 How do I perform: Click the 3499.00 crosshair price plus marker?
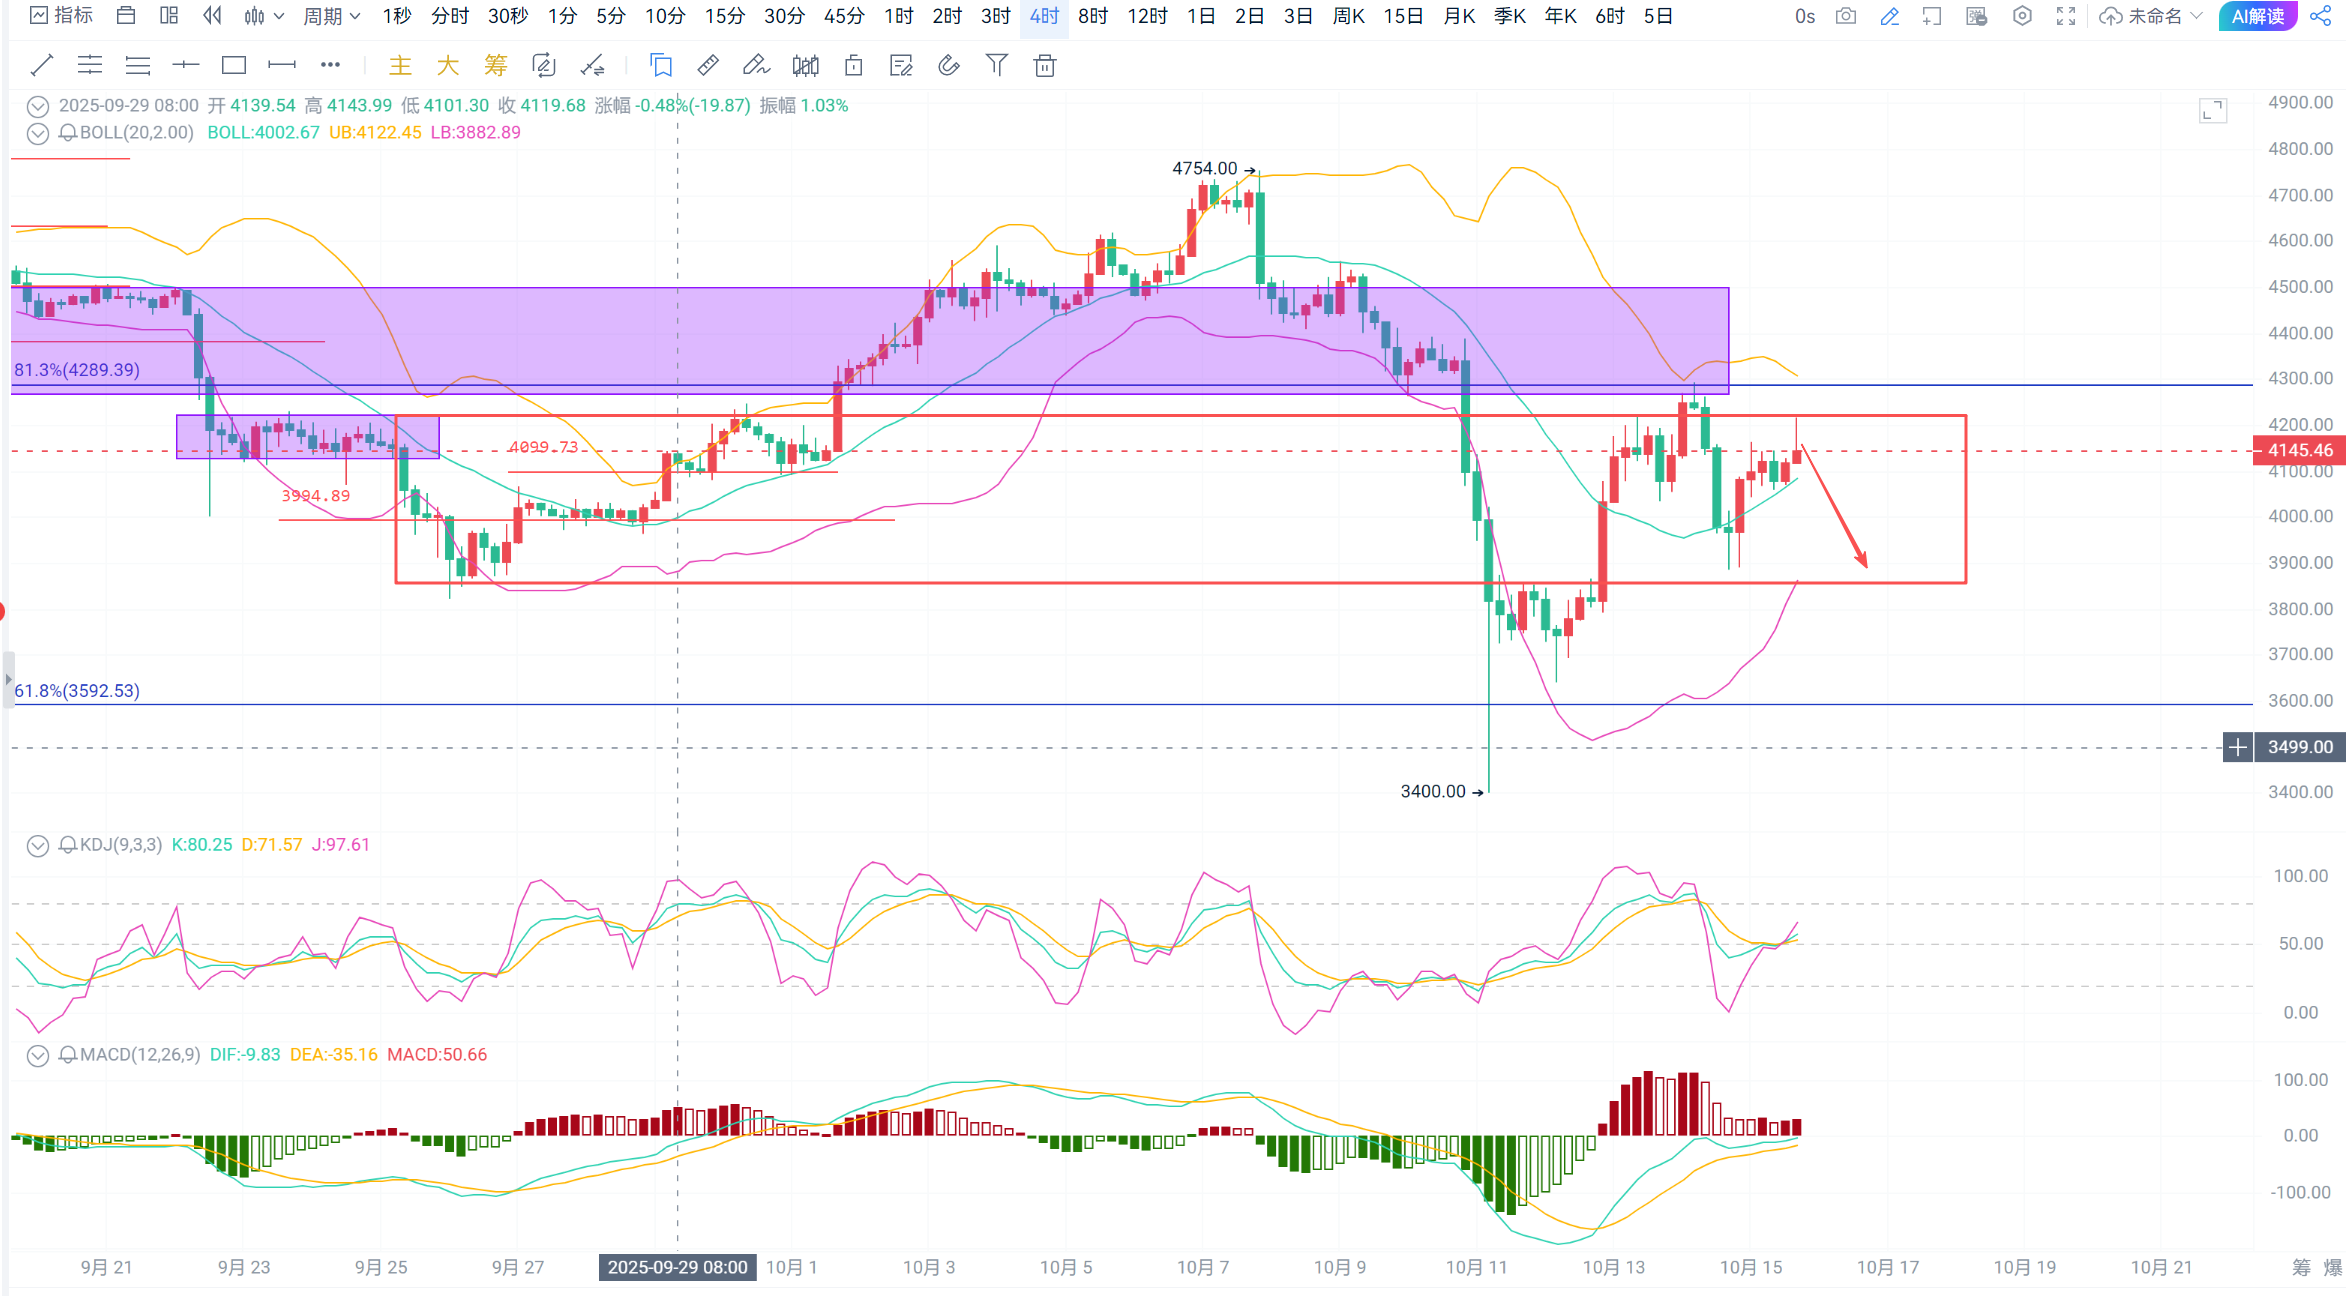(2238, 747)
